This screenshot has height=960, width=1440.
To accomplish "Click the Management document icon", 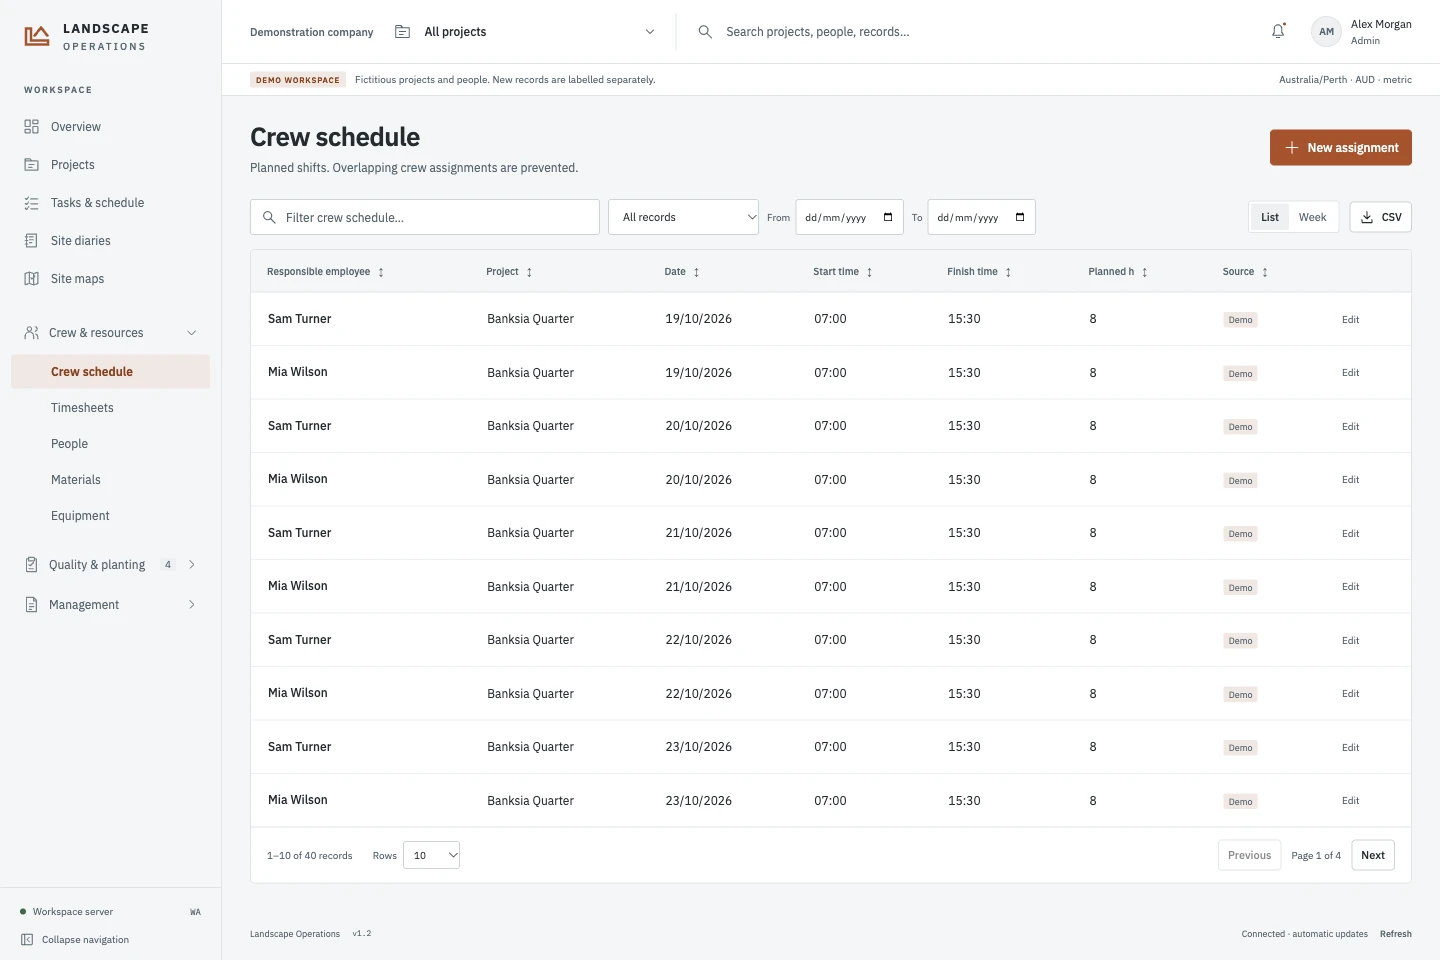I will pos(31,605).
